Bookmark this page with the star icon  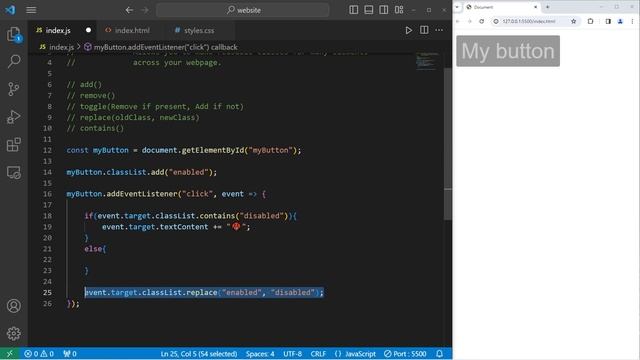coord(573,21)
